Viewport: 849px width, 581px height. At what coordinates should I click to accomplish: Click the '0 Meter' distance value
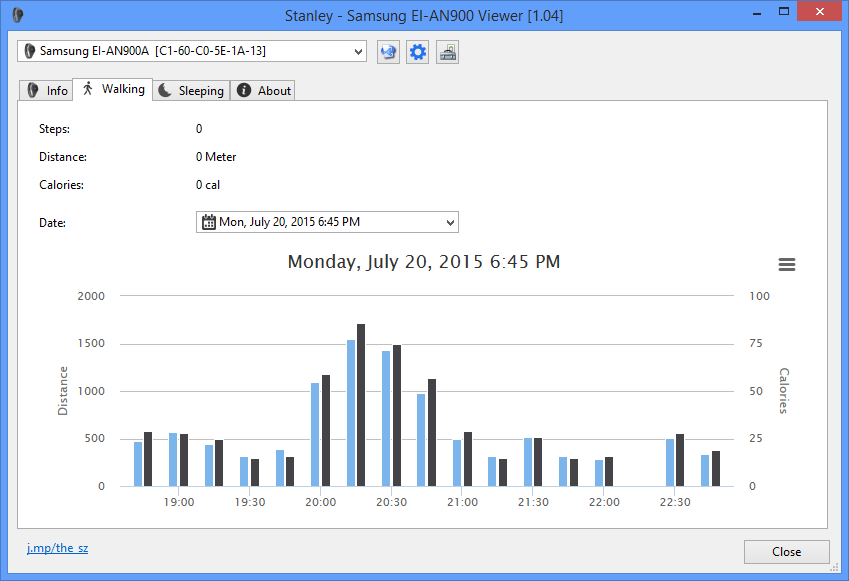(215, 157)
